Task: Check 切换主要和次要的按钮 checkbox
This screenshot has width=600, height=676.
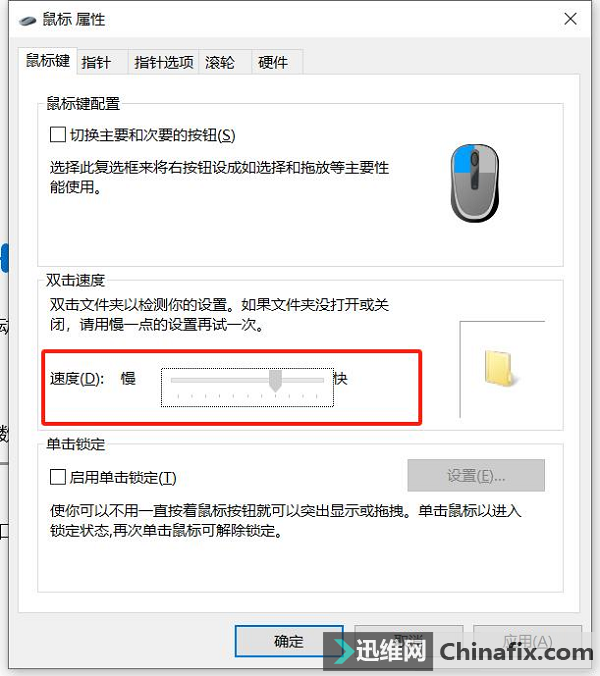Action: (58, 135)
